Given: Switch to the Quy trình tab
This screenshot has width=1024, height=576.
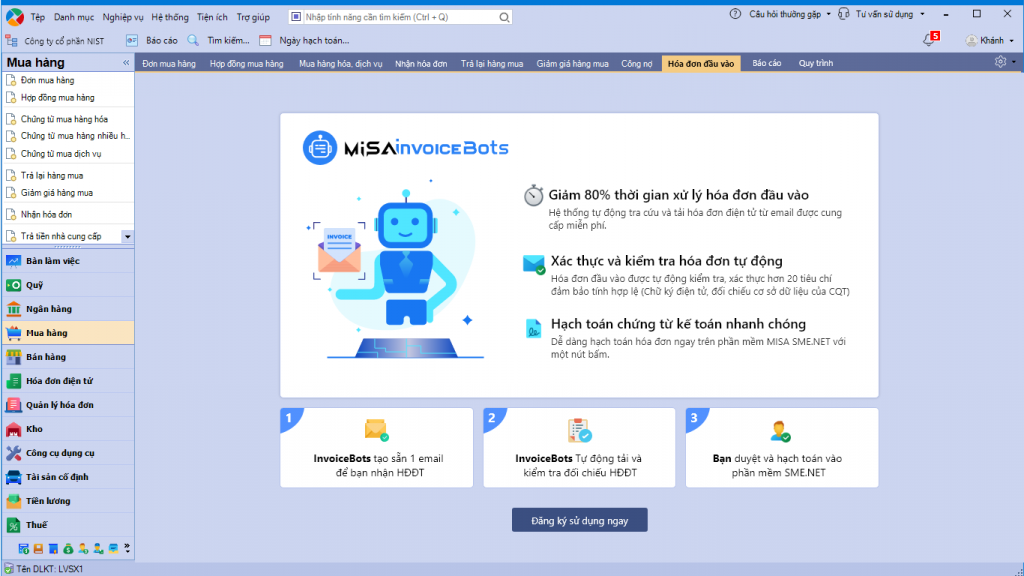Looking at the screenshot, I should pyautogui.click(x=816, y=63).
